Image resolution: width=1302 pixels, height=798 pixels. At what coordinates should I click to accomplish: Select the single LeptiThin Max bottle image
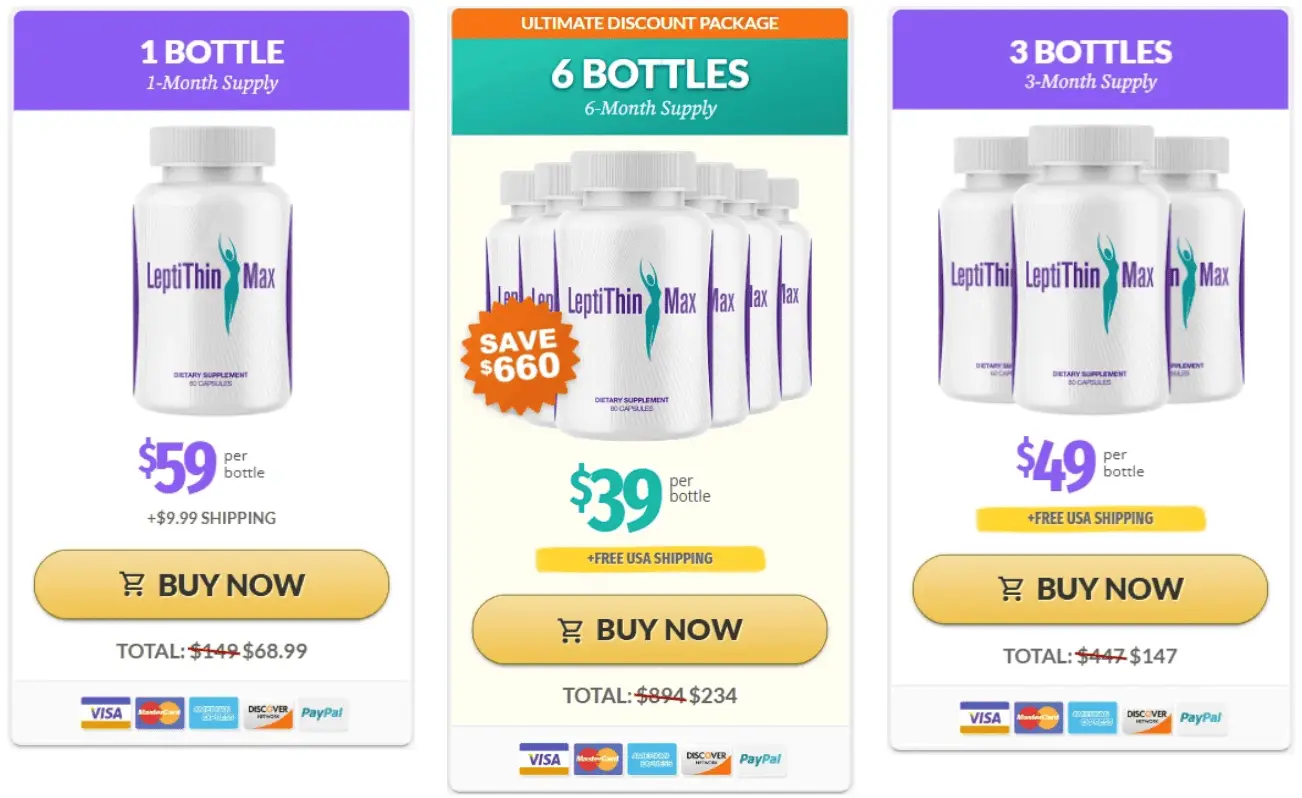pos(212,271)
